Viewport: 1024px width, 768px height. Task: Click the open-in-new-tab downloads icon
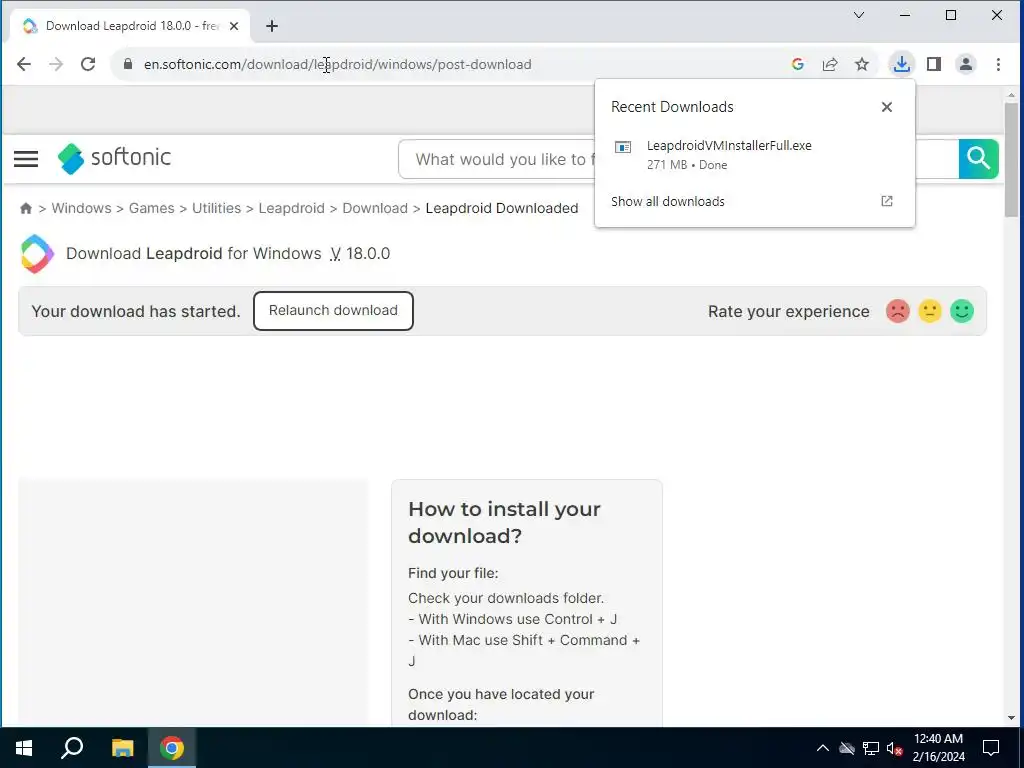tap(886, 201)
